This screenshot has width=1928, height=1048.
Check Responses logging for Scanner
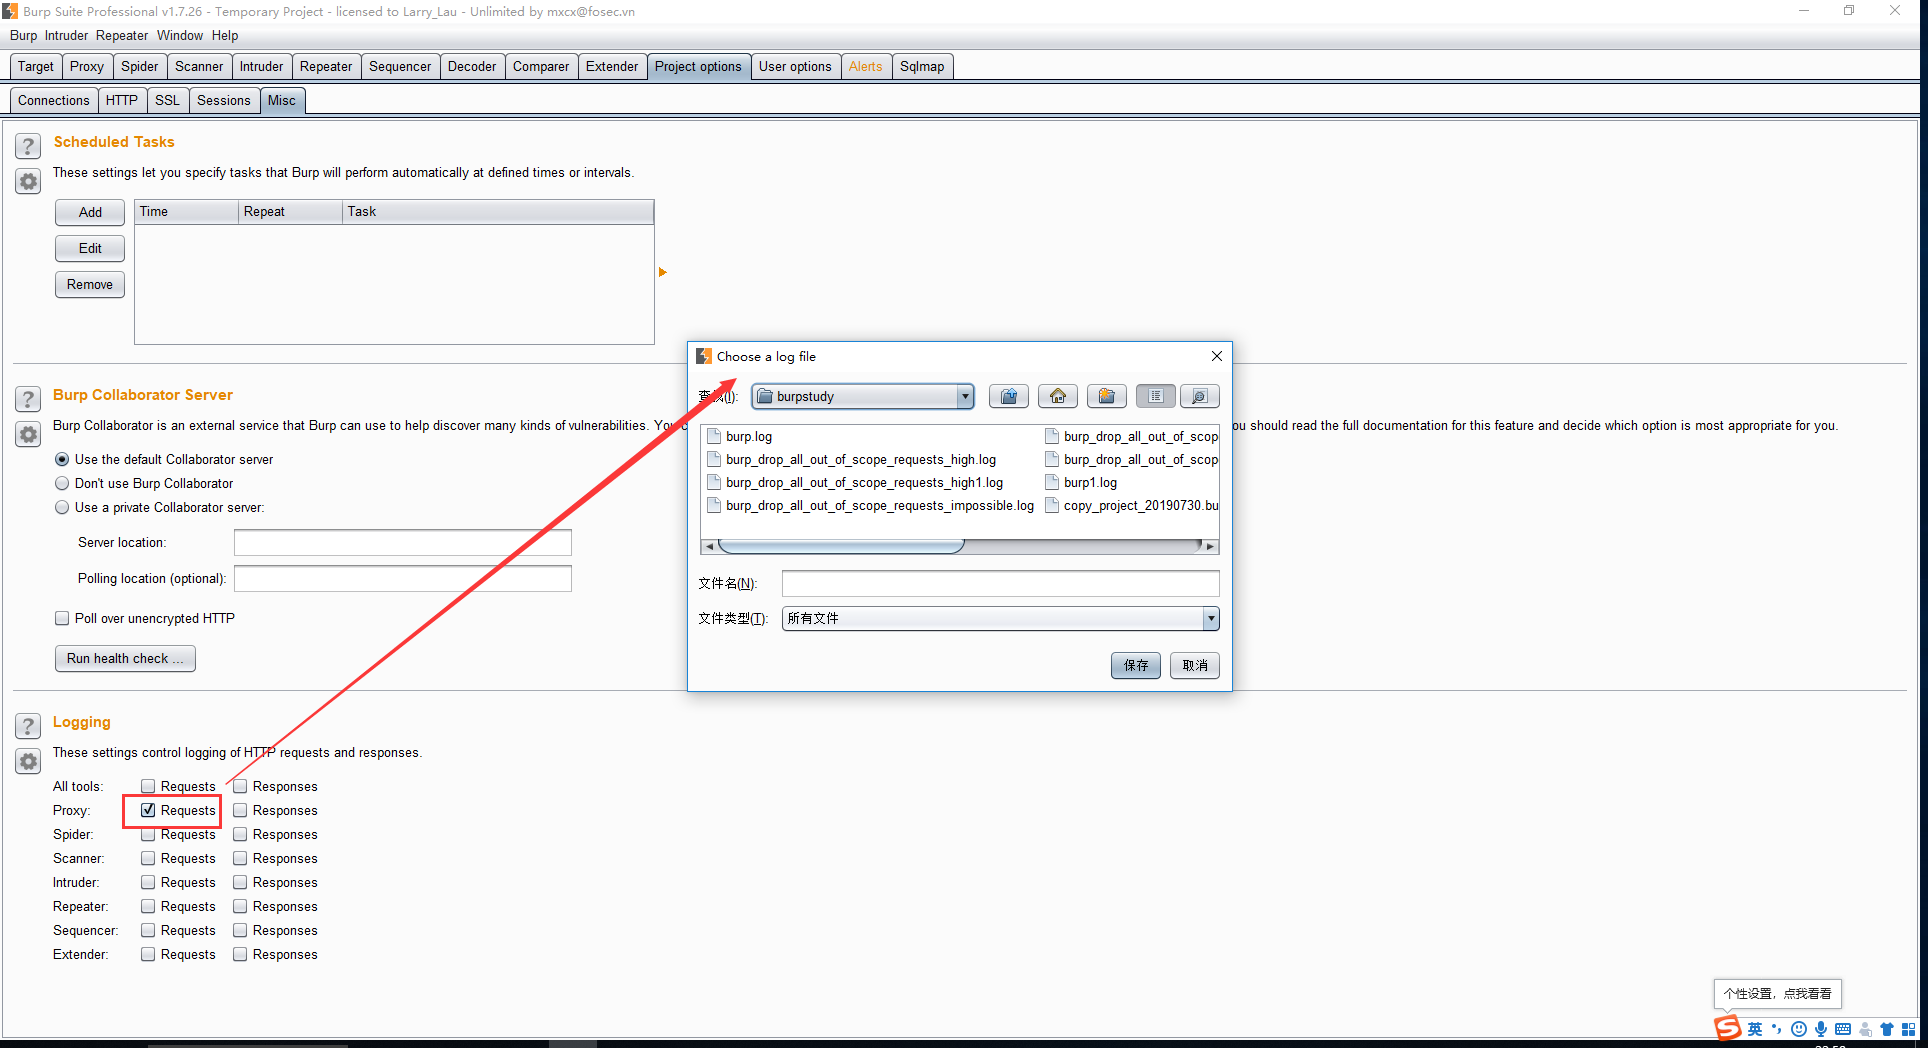tap(240, 858)
